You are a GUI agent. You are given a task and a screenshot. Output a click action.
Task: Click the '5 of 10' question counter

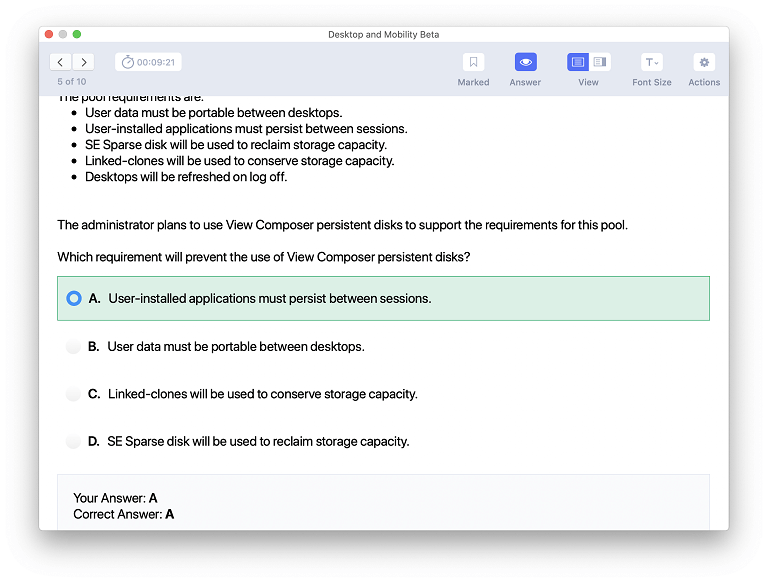coord(72,82)
